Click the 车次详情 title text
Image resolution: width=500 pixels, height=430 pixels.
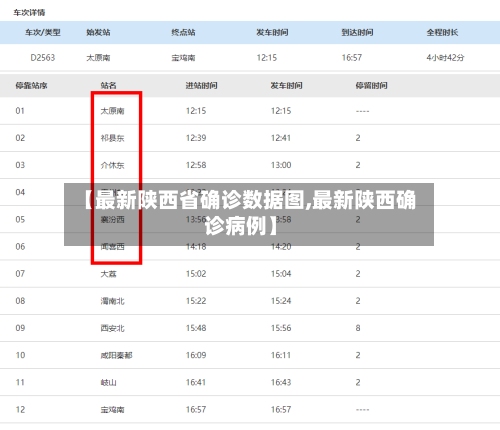point(29,13)
